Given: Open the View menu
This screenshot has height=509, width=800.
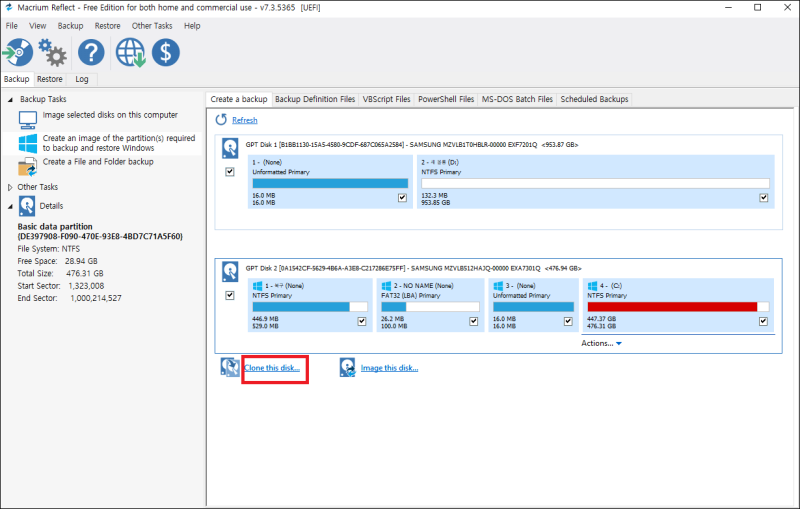Looking at the screenshot, I should (x=38, y=26).
